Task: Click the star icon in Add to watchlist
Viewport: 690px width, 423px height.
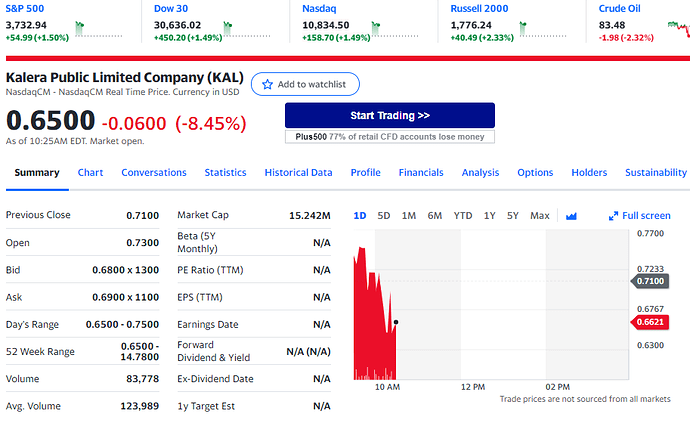Action: pos(267,84)
